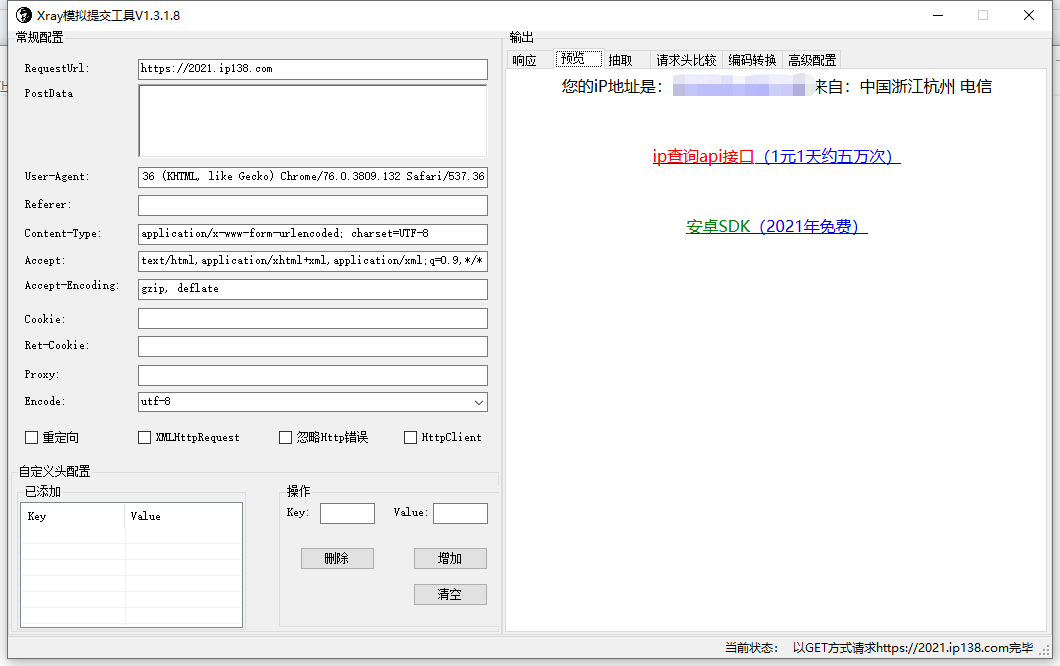Click the 您的iP地址是 text in preview
Viewport: 1060px width, 666px height.
[612, 87]
